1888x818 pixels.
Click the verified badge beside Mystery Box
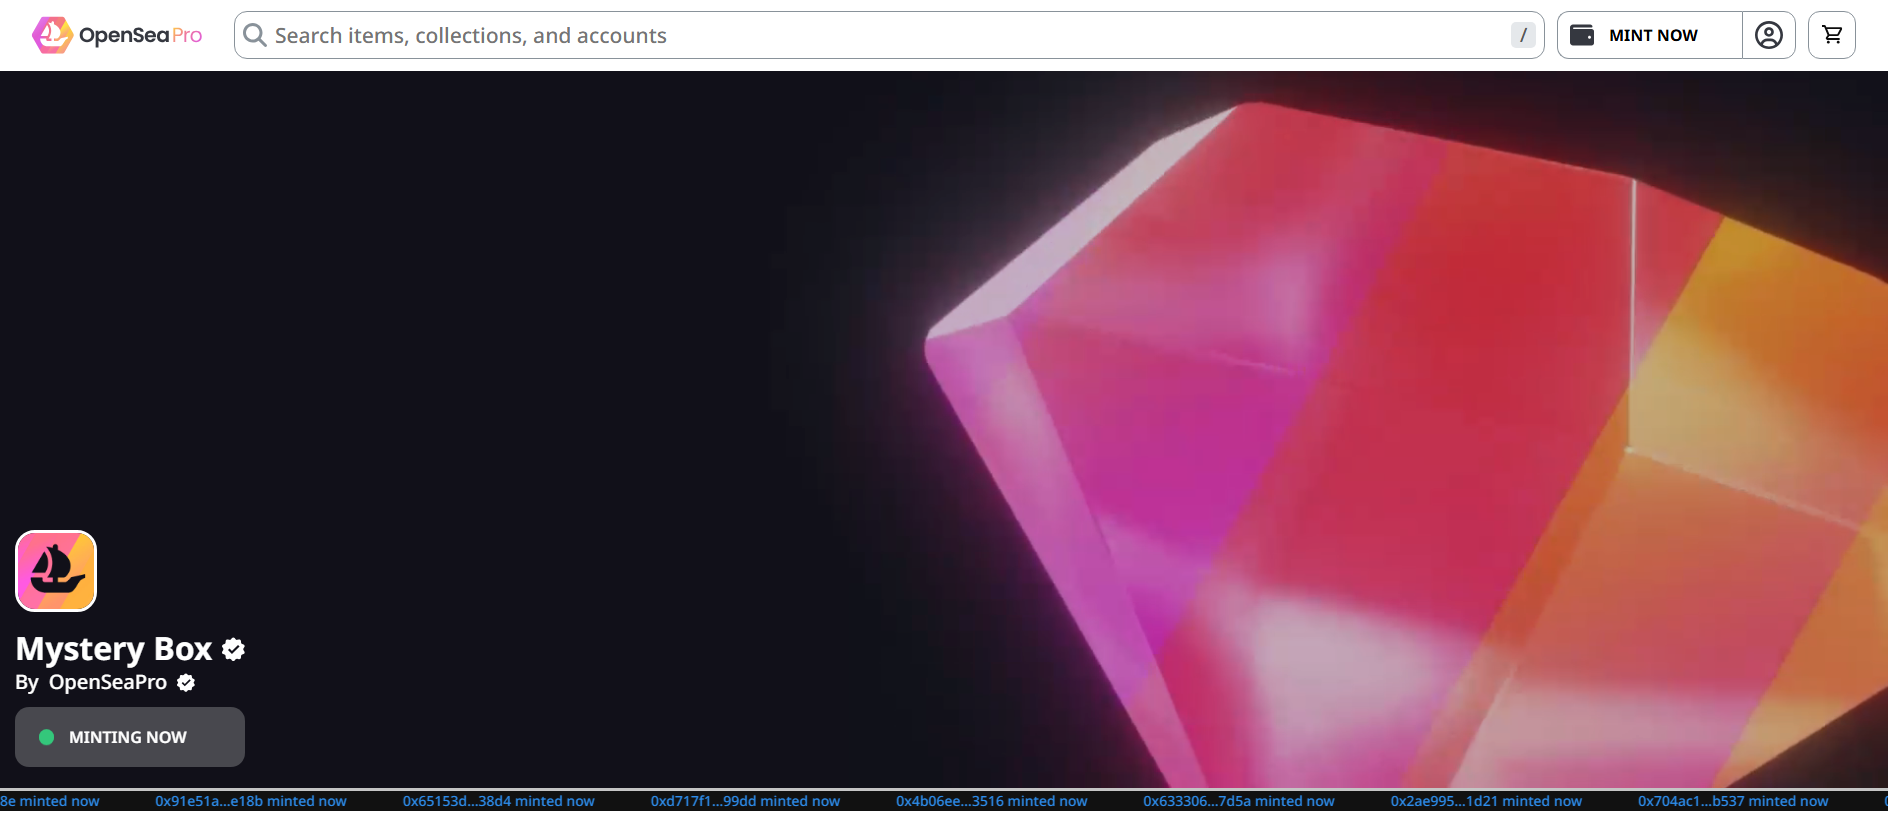pyautogui.click(x=234, y=650)
